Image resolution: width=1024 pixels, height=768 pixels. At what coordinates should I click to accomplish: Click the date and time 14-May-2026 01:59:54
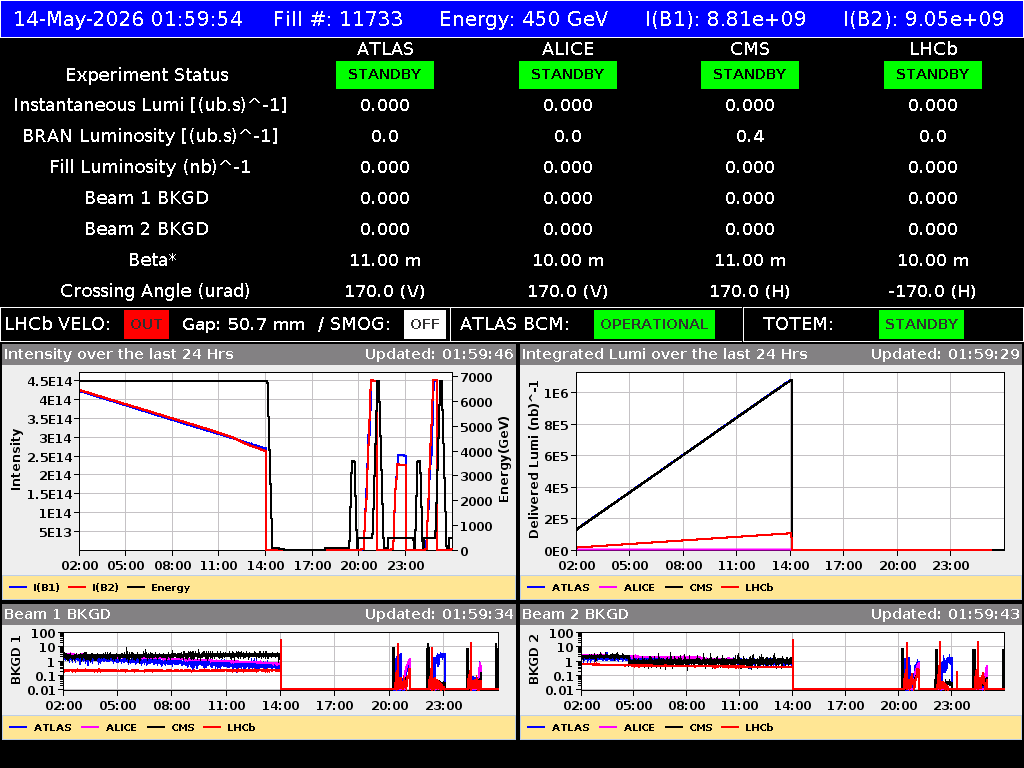(x=128, y=18)
